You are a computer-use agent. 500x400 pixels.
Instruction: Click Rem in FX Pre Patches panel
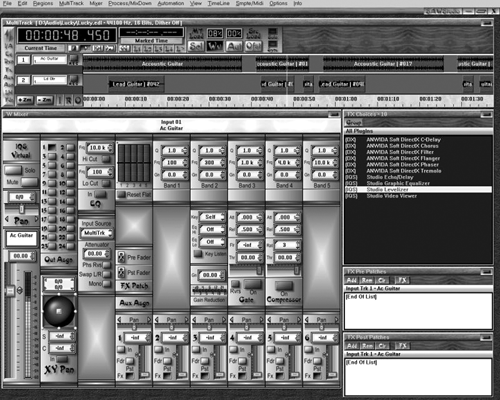click(367, 280)
